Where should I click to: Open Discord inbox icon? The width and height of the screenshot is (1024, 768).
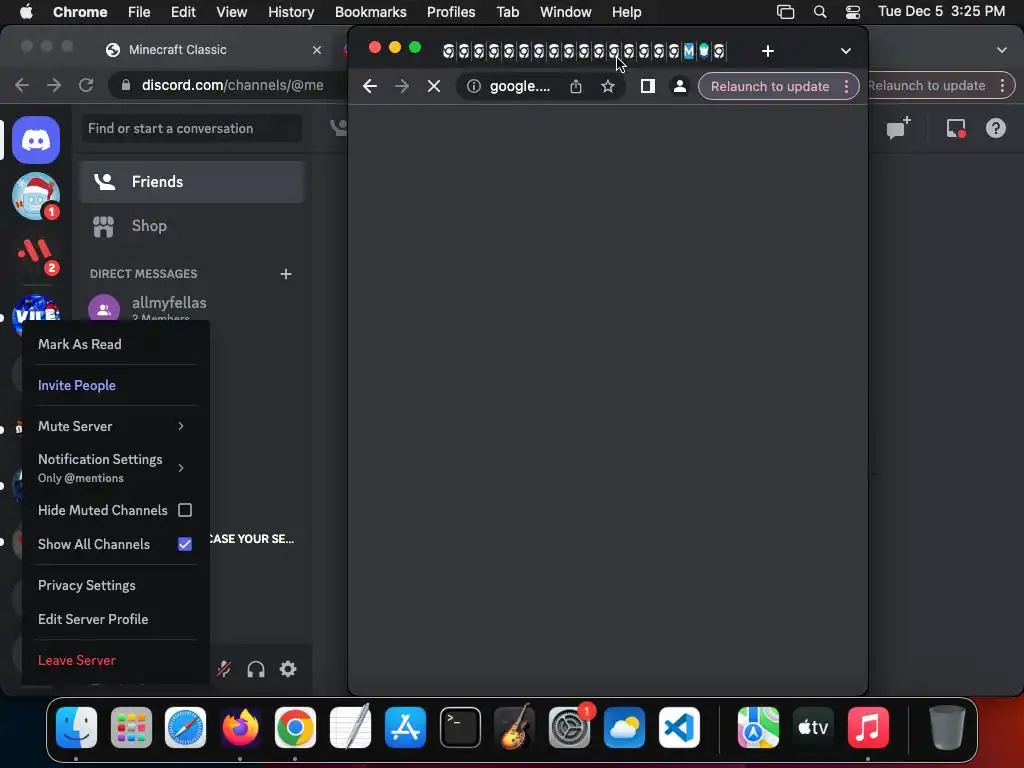[956, 128]
